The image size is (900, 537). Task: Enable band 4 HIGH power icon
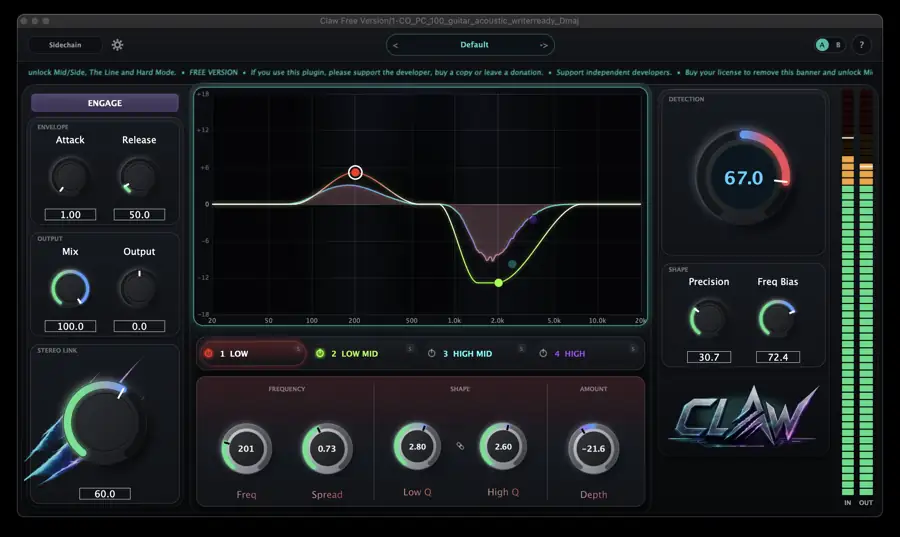click(543, 353)
